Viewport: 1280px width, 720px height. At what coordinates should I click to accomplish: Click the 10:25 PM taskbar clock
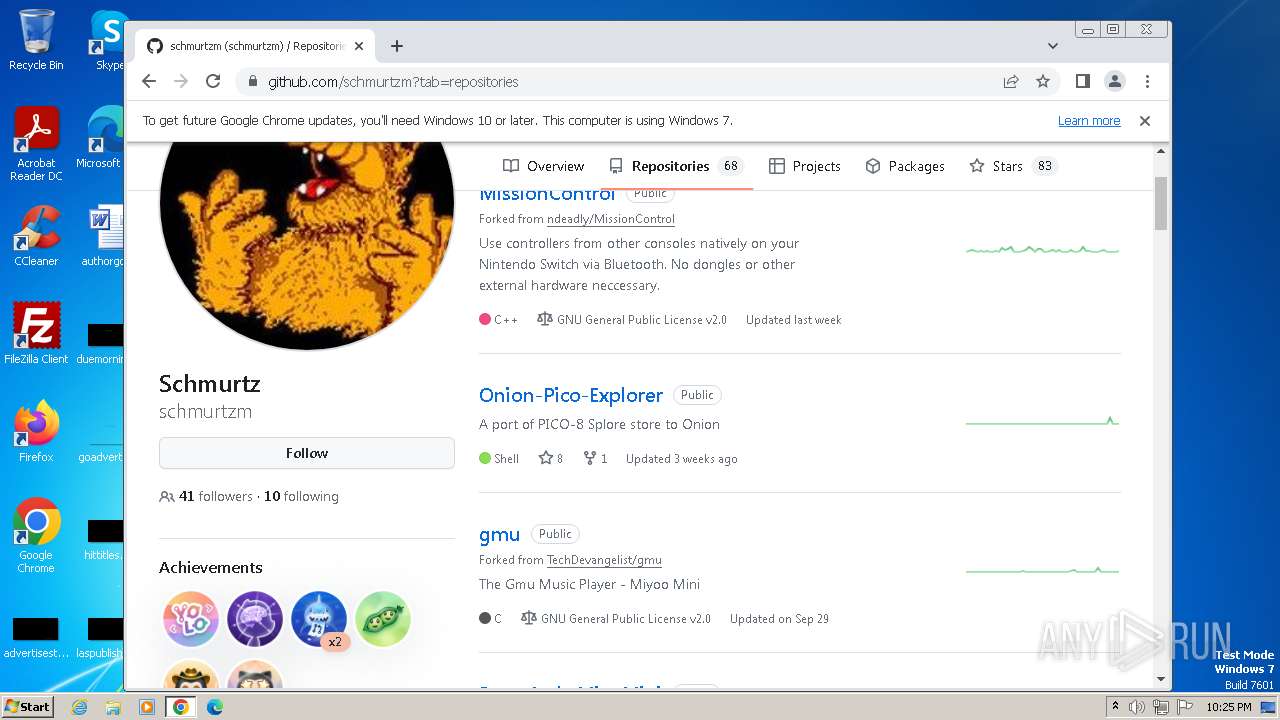click(1228, 707)
